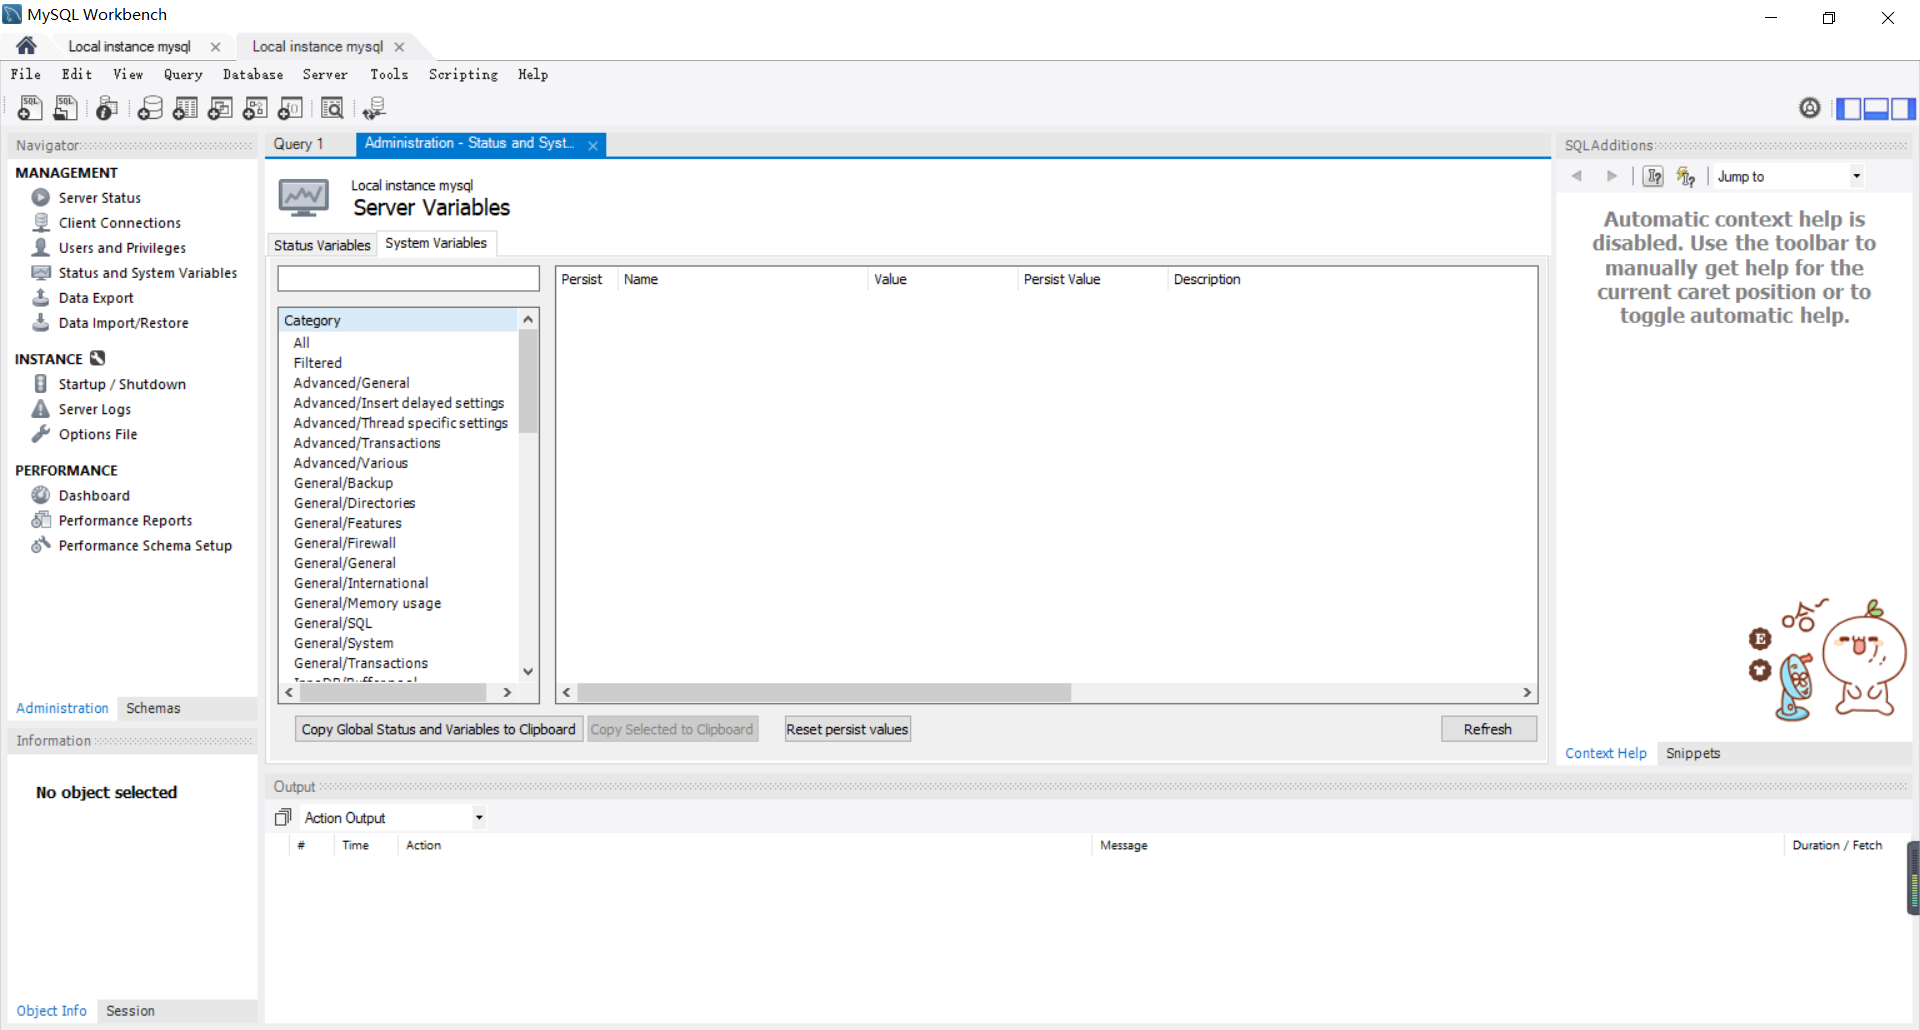Viewport: 1920px width, 1030px height.
Task: Open Server Logs
Action: pyautogui.click(x=94, y=409)
